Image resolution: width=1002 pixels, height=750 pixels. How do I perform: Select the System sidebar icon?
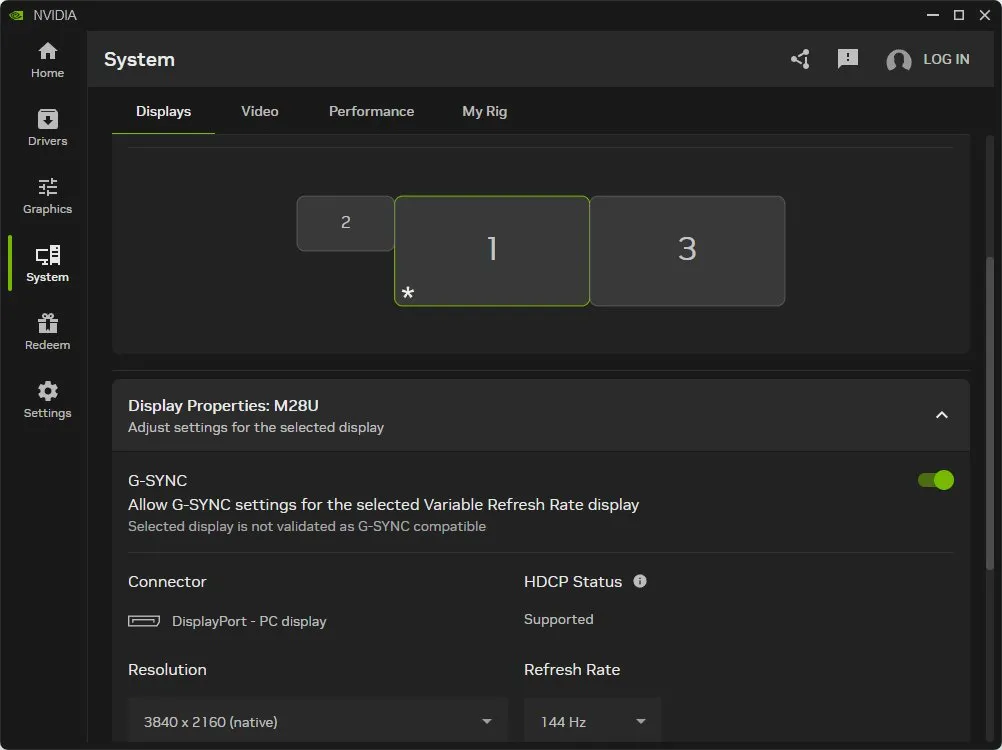click(x=47, y=264)
